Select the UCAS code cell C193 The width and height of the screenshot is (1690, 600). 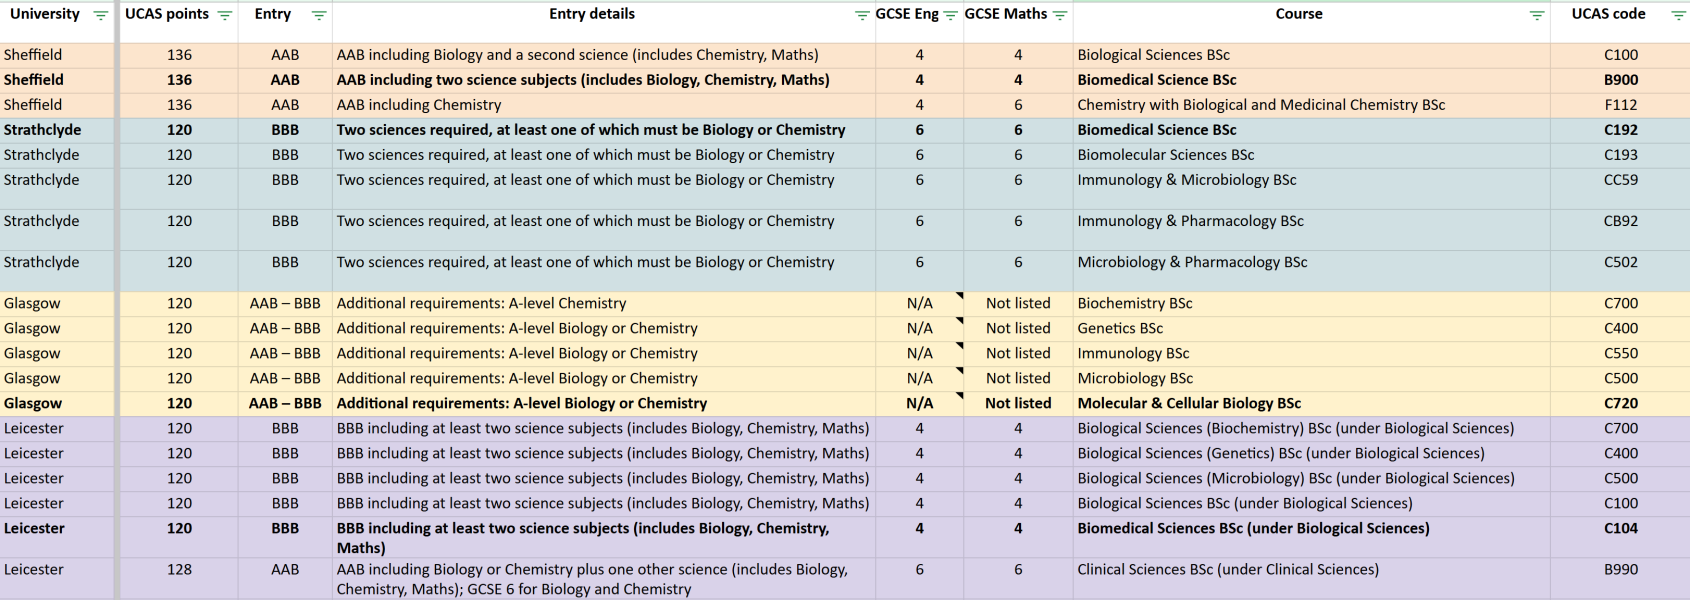point(1620,155)
